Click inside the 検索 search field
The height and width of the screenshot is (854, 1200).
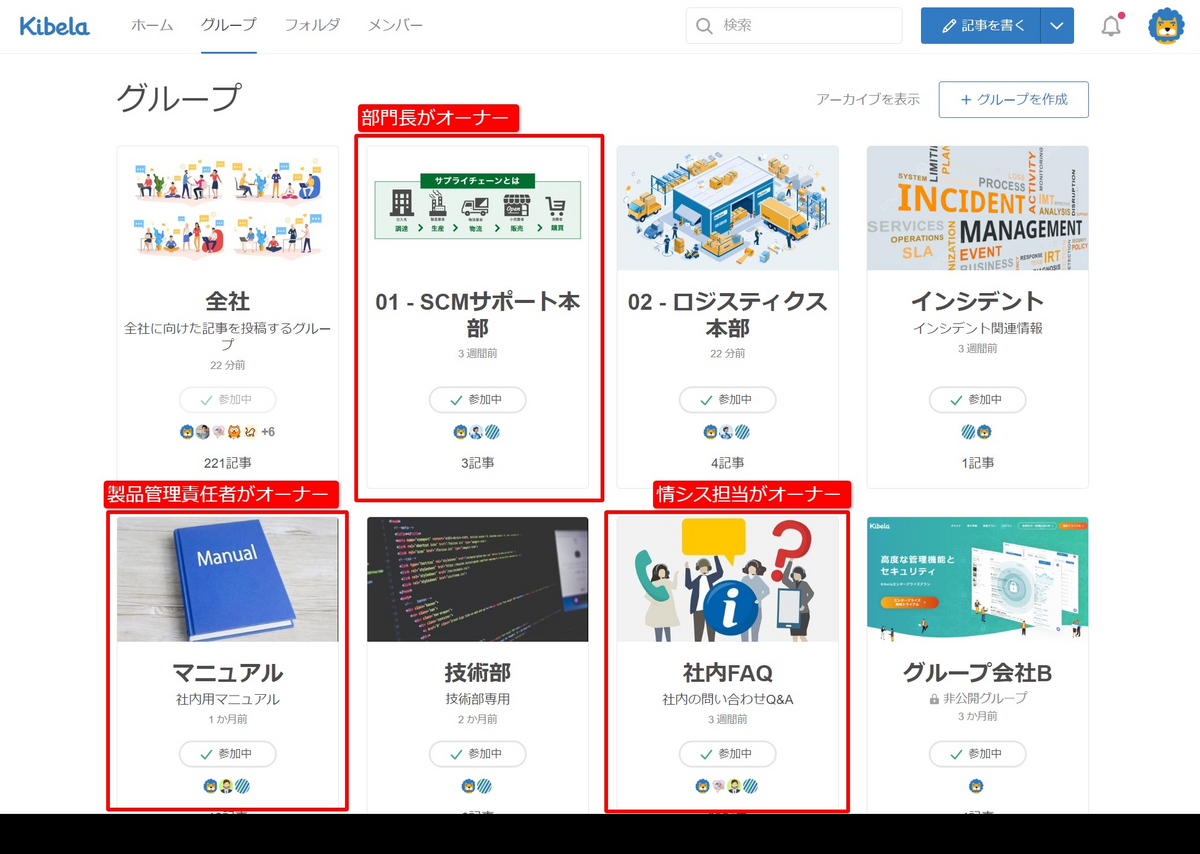click(790, 25)
